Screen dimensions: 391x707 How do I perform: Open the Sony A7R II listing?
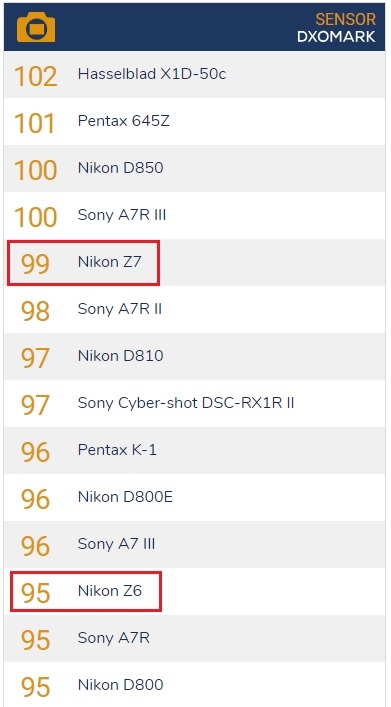[x=195, y=310]
